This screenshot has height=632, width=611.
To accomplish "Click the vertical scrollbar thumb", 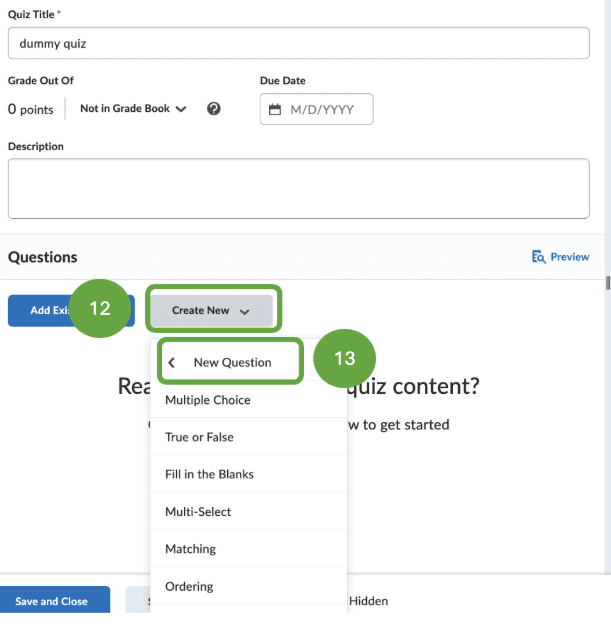I will coord(608,283).
